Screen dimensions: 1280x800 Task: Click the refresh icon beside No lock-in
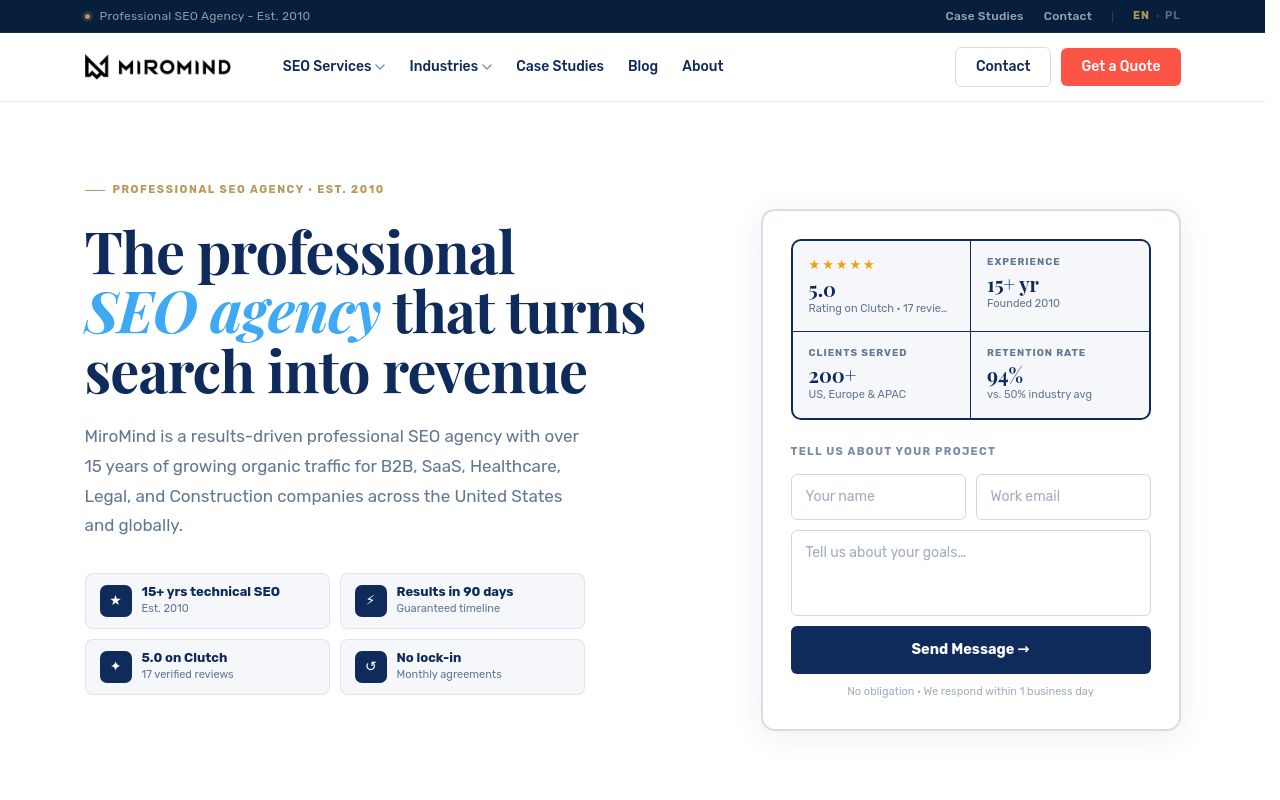pos(371,667)
